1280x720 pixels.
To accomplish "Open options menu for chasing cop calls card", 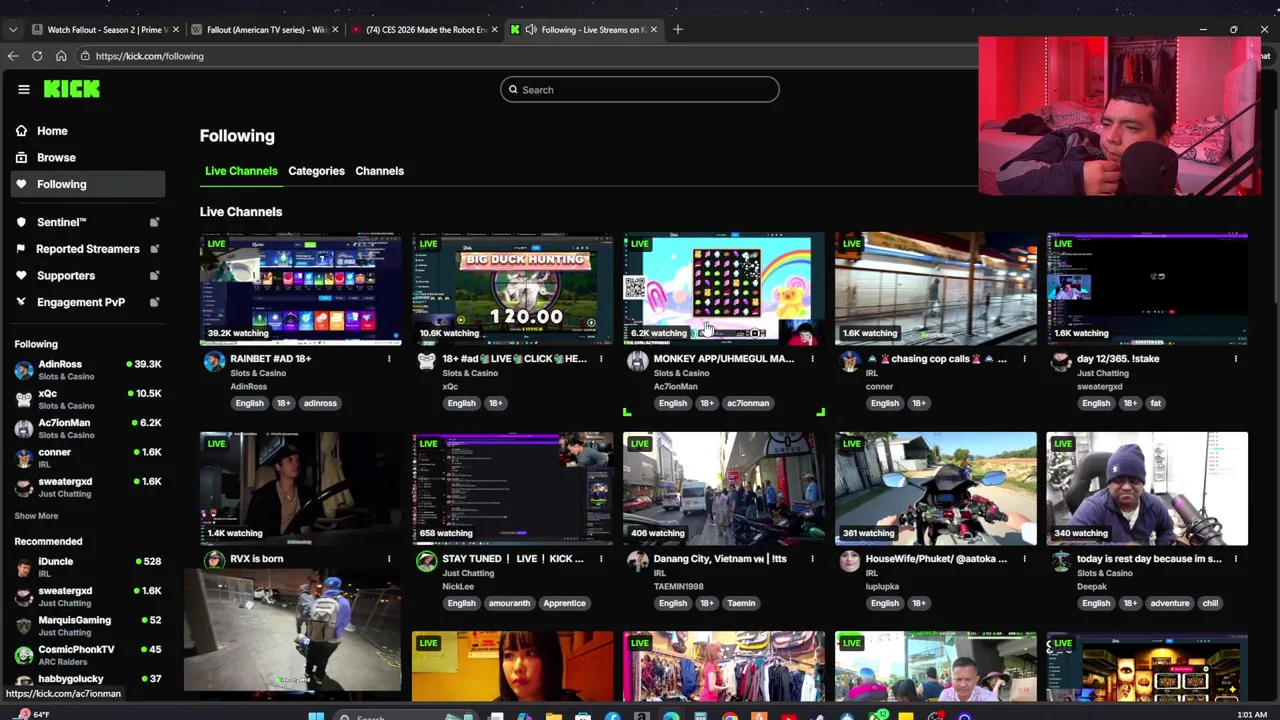I will (x=1024, y=359).
